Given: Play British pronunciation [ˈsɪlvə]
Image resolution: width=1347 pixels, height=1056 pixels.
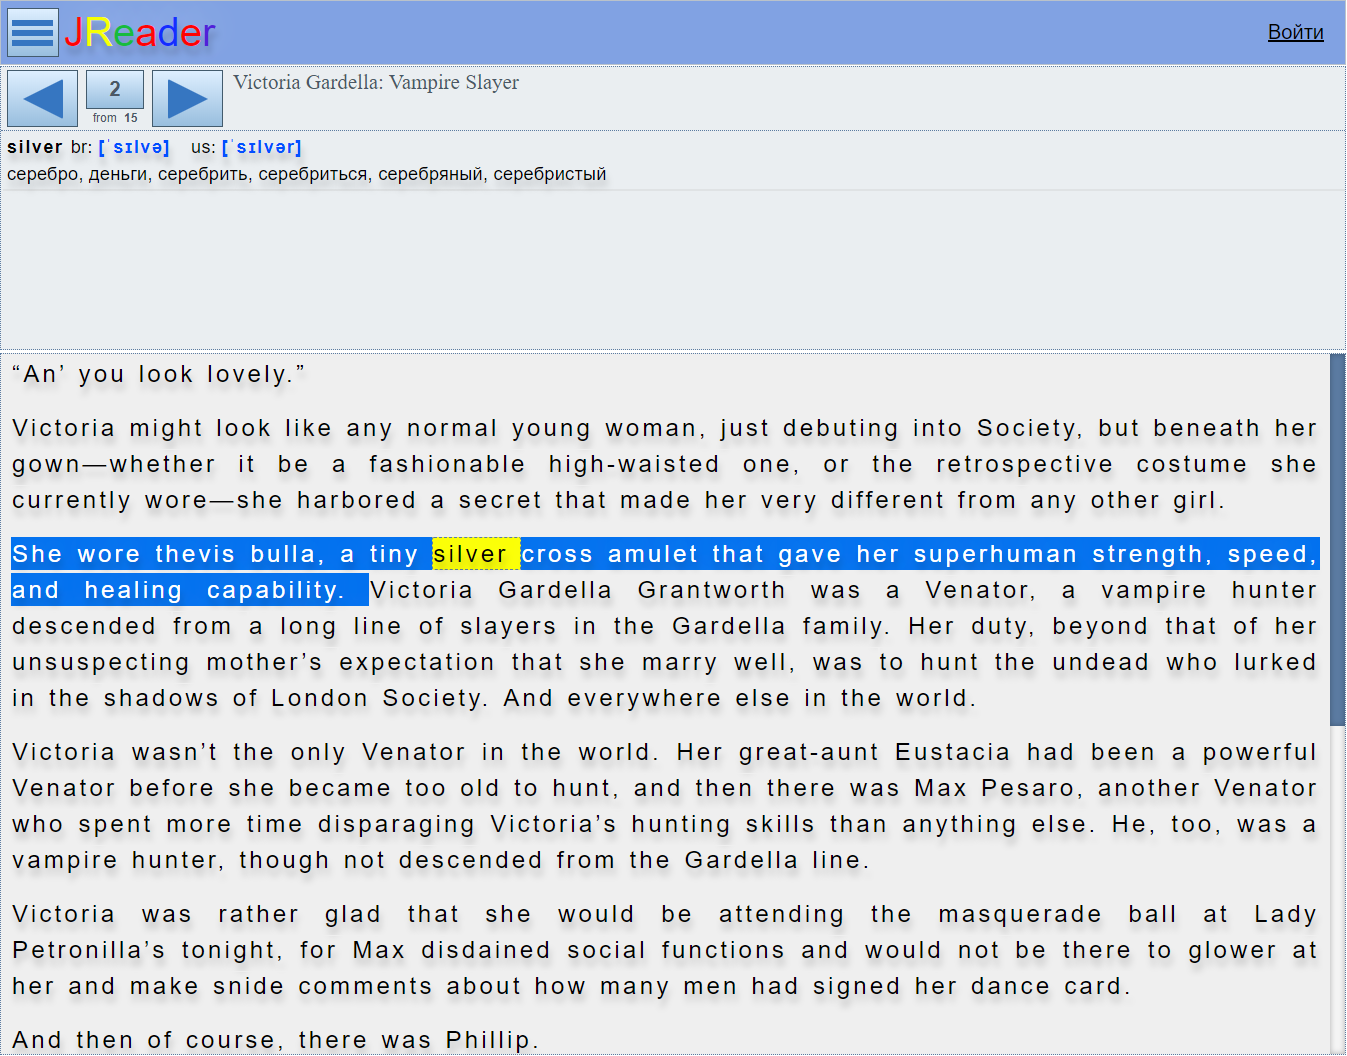Looking at the screenshot, I should tap(134, 147).
